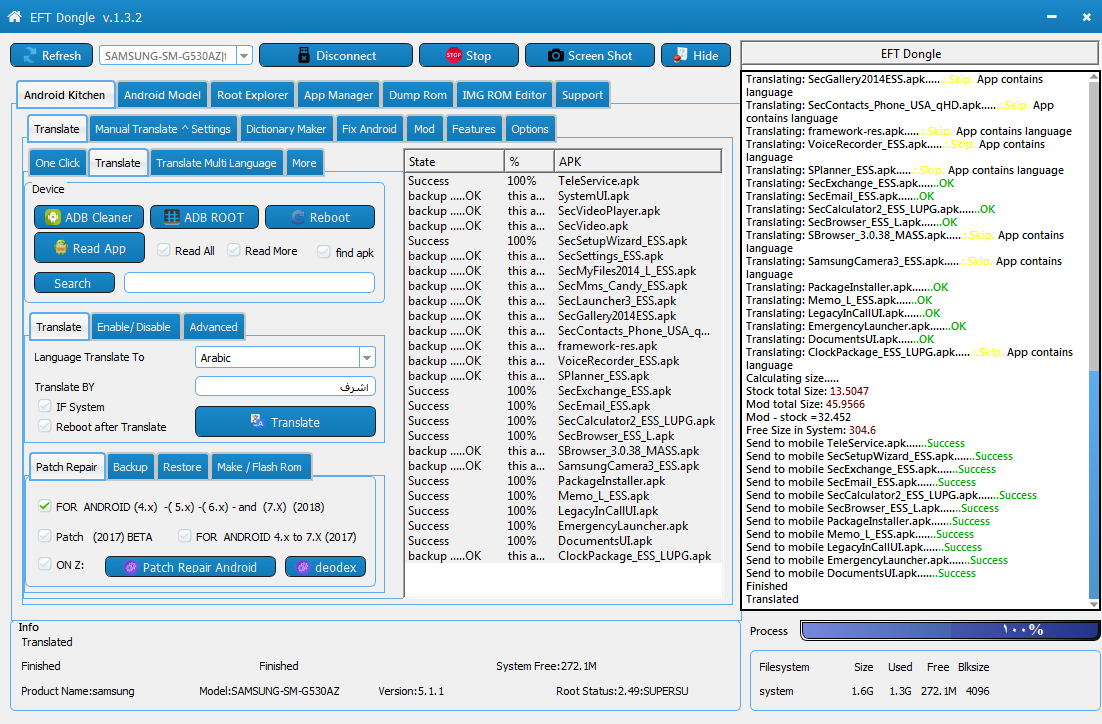
Task: Click the Process progress bar
Action: point(949,630)
